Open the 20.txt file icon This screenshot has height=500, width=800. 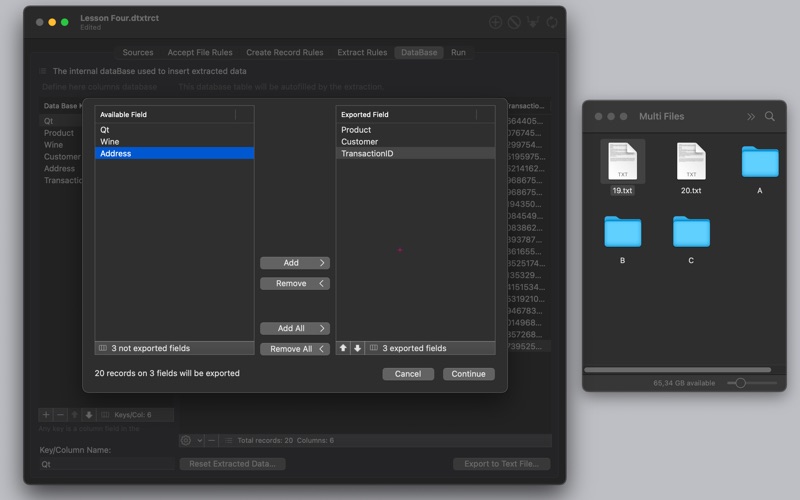tap(690, 162)
